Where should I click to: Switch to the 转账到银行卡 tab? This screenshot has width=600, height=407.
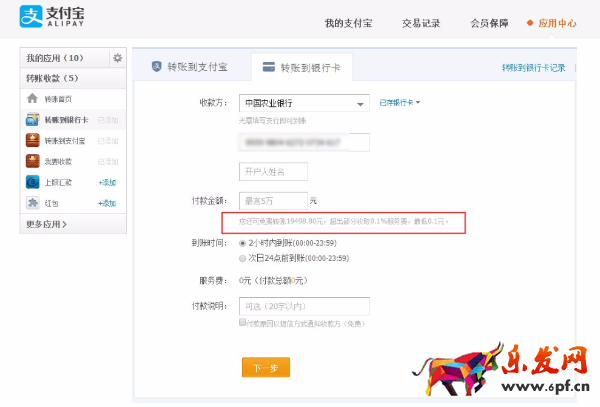[x=302, y=67]
